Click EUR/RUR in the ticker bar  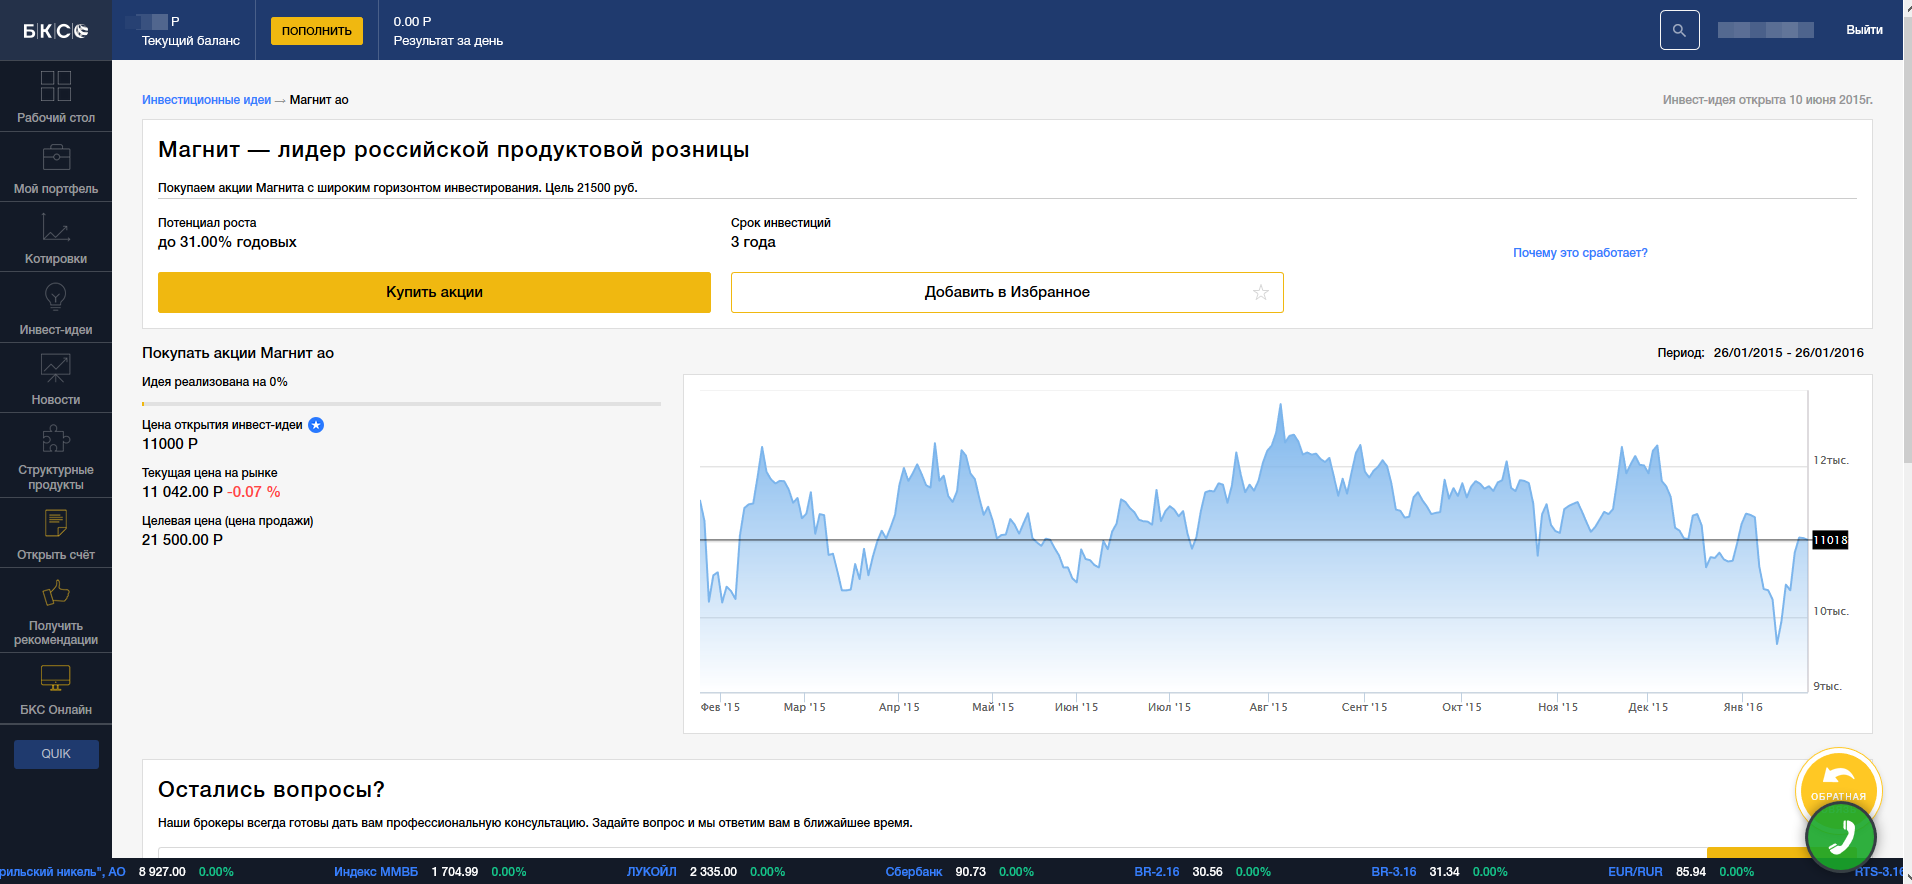(1635, 872)
